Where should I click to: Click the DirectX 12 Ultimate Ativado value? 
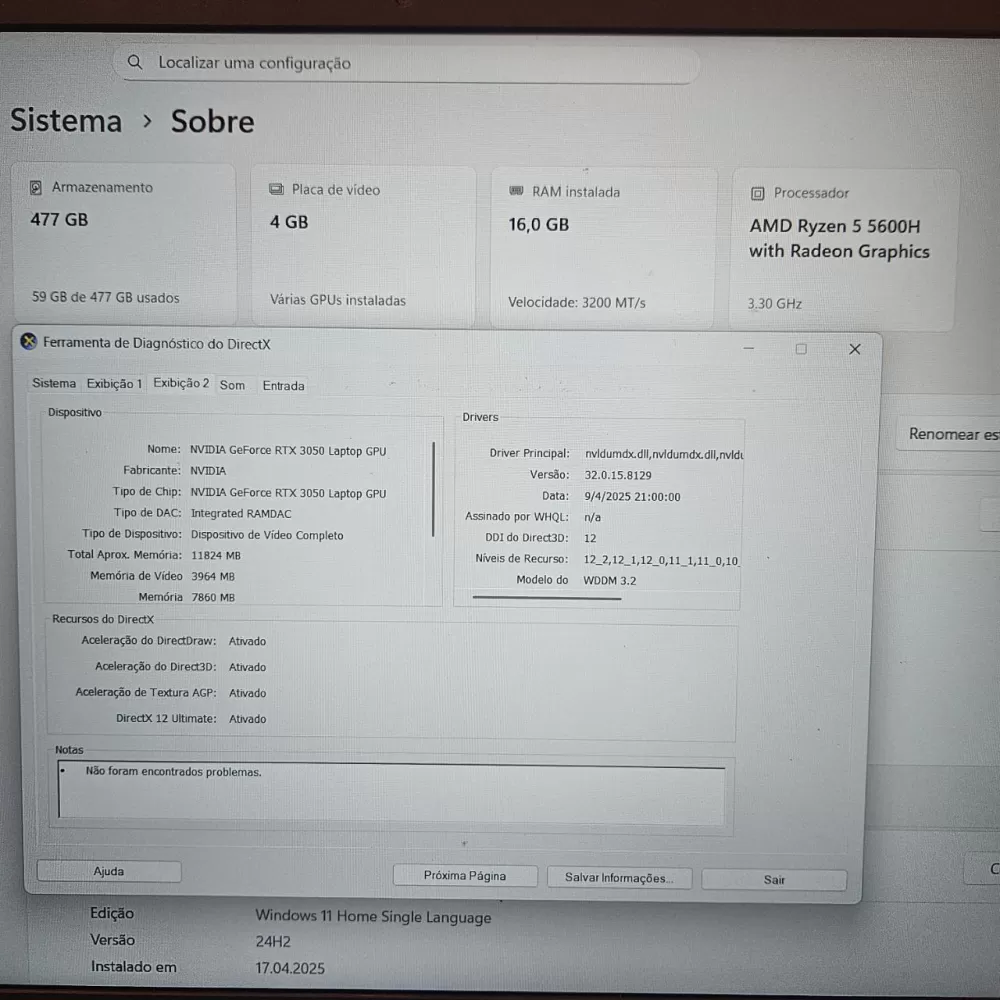point(247,719)
